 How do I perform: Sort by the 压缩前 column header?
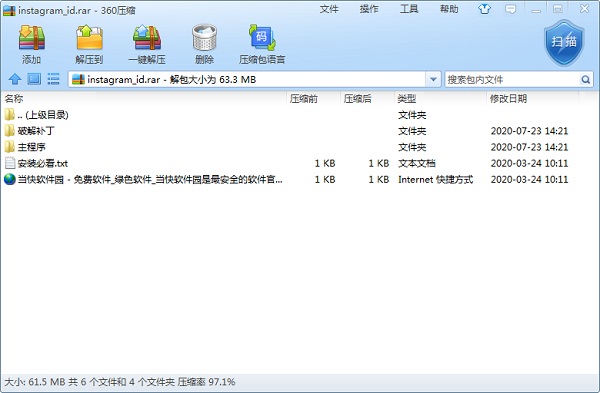click(313, 99)
